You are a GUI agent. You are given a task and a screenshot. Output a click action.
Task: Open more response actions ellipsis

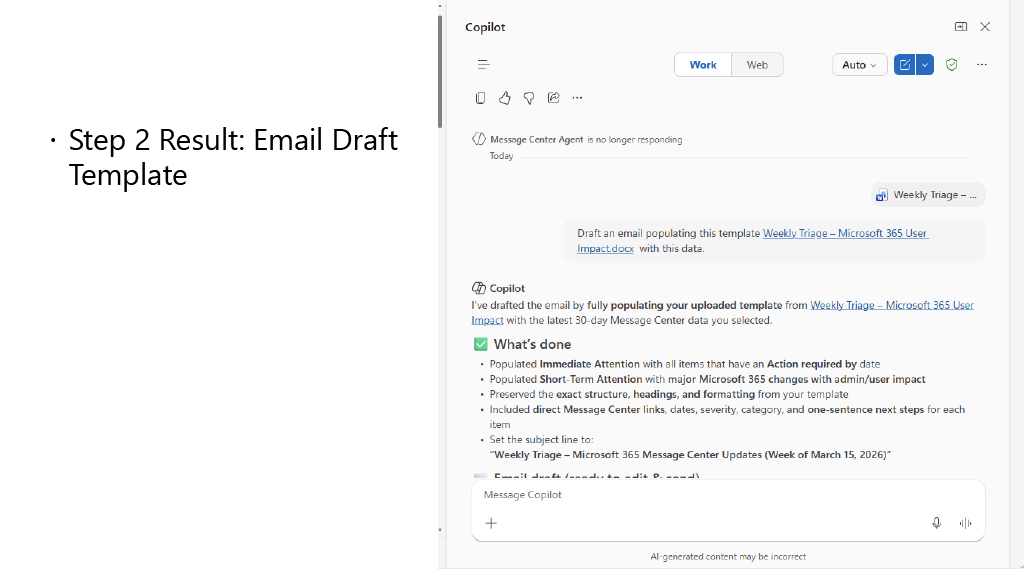click(x=577, y=98)
